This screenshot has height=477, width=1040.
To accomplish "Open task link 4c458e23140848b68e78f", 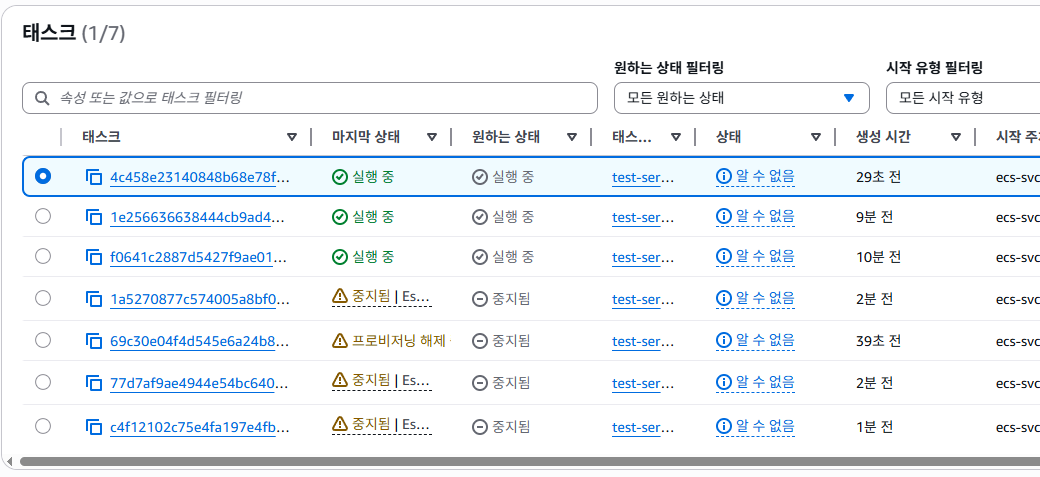I will pos(200,177).
